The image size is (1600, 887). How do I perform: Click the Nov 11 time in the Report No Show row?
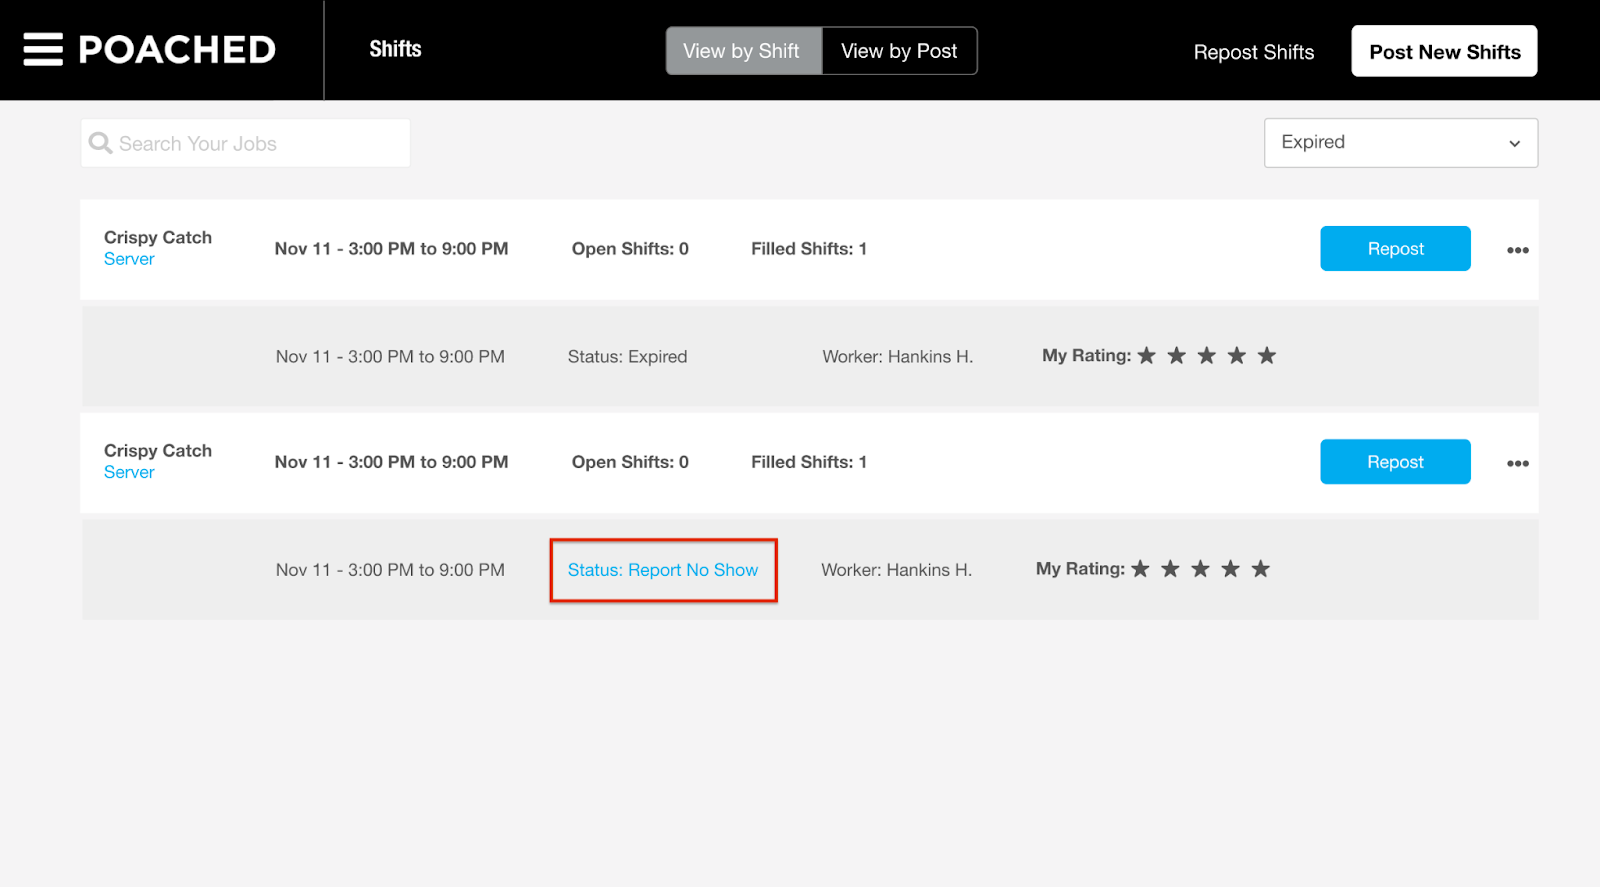pyautogui.click(x=390, y=570)
